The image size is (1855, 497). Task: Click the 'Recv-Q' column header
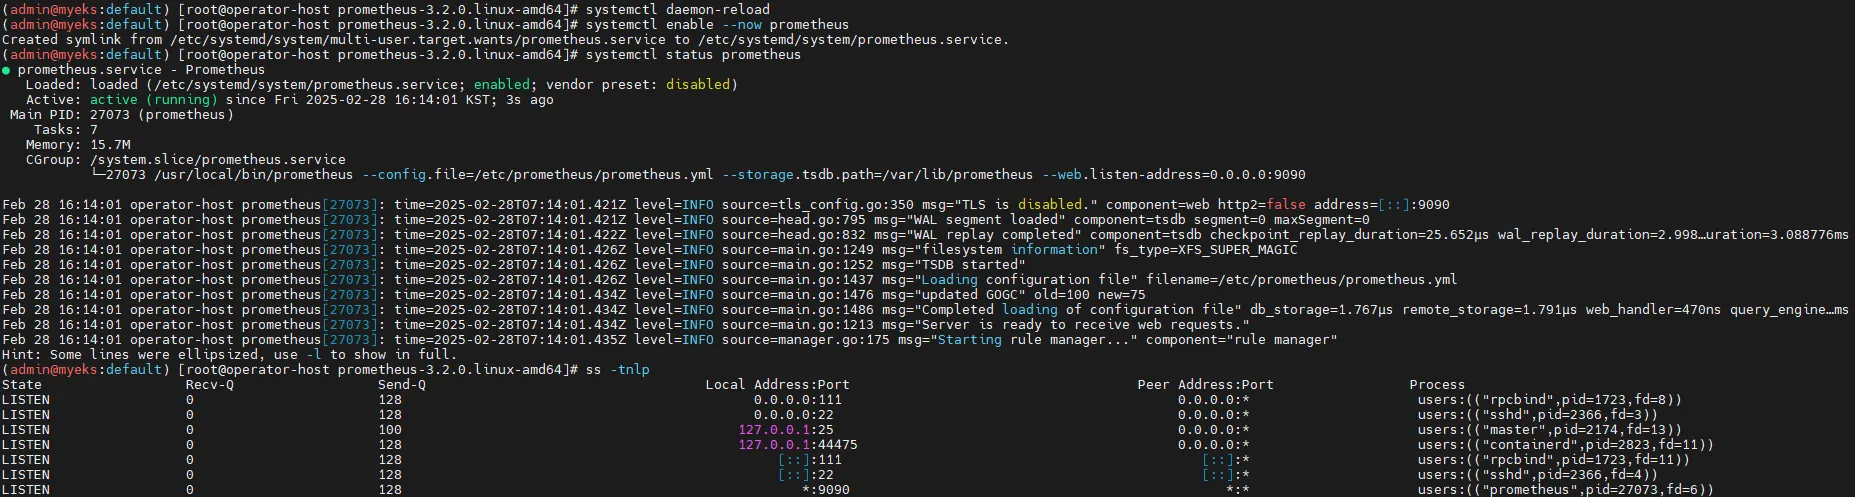210,384
